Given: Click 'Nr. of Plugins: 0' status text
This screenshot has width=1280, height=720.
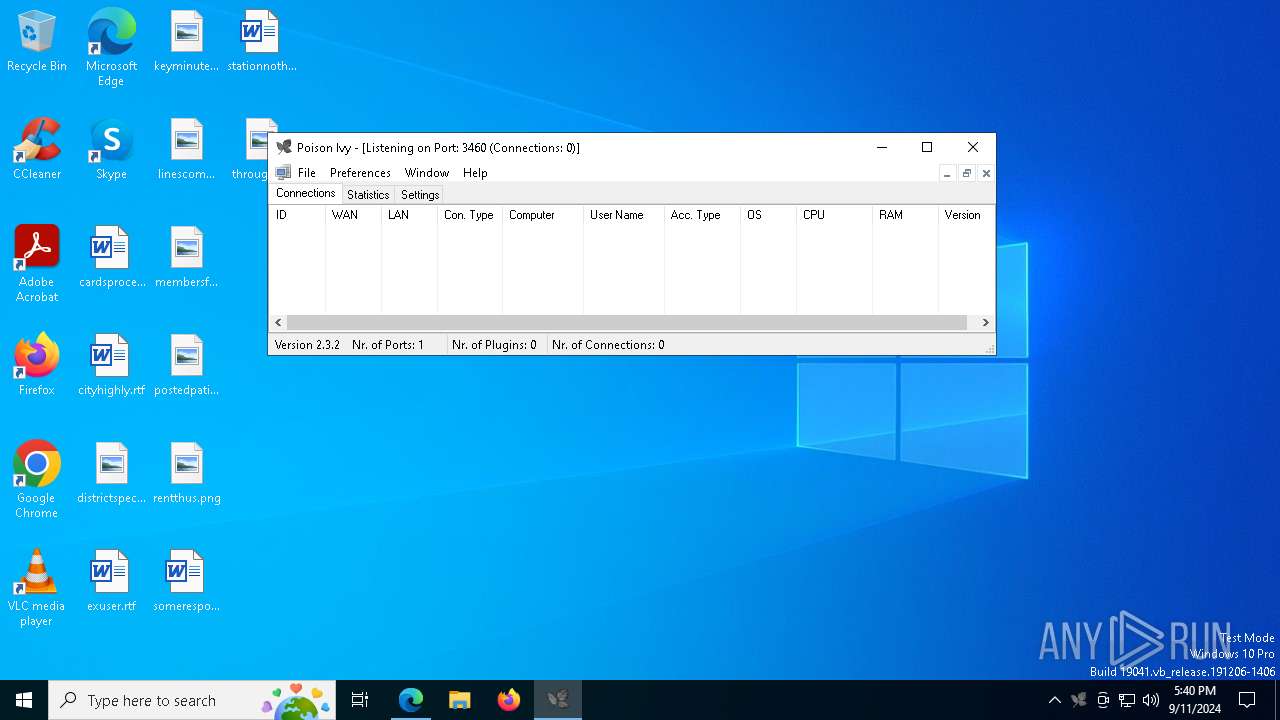Looking at the screenshot, I should 494,345.
